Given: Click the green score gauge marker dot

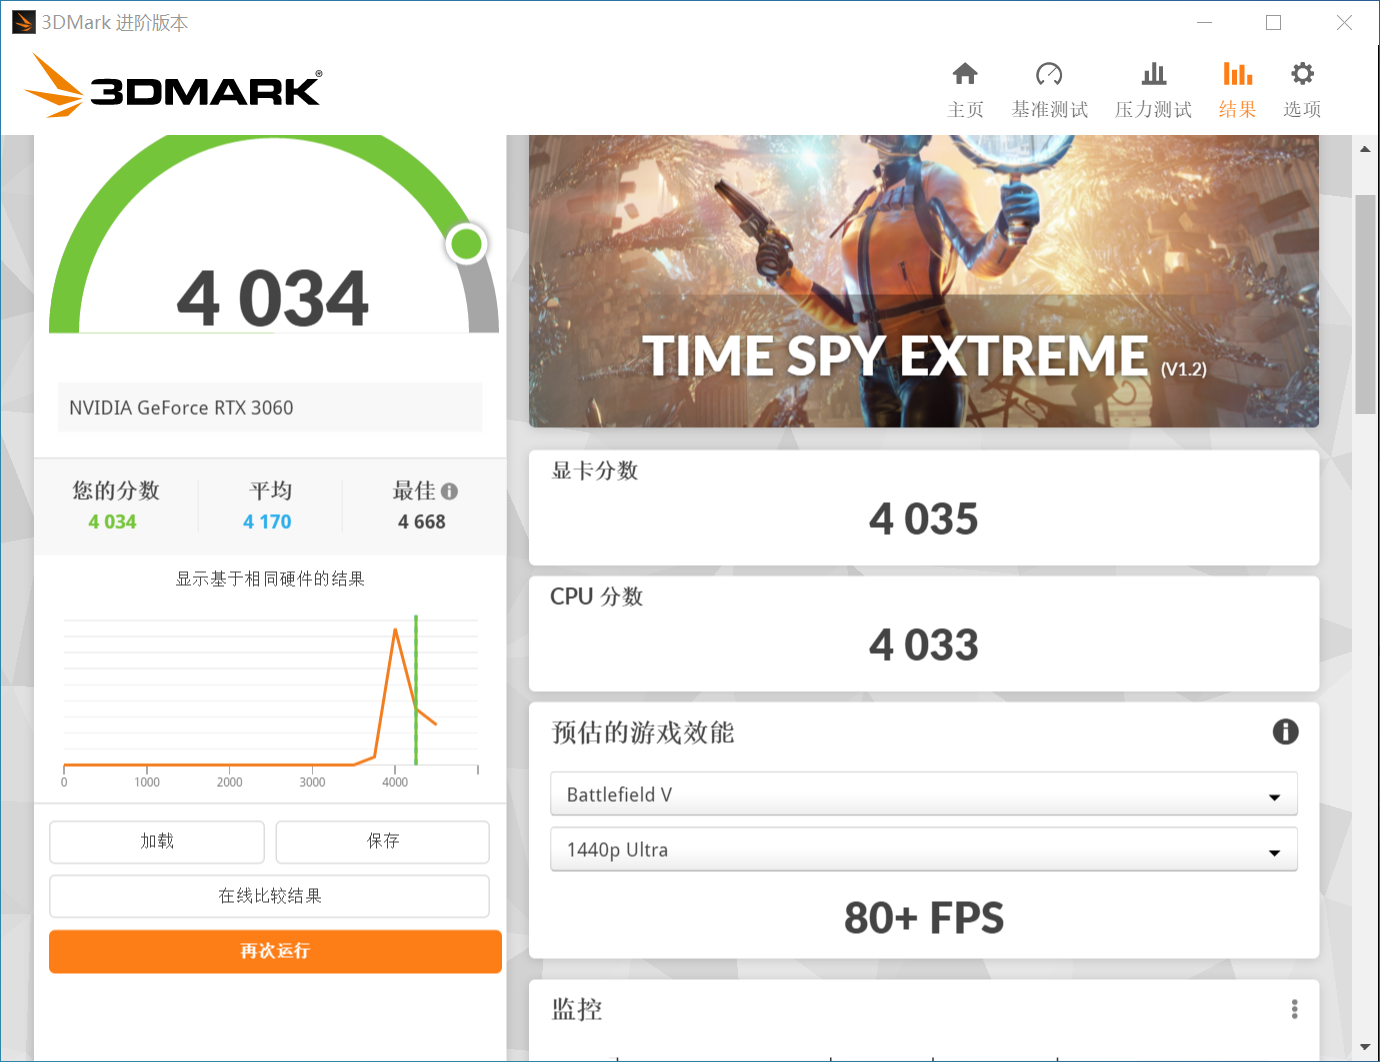Looking at the screenshot, I should pyautogui.click(x=466, y=243).
